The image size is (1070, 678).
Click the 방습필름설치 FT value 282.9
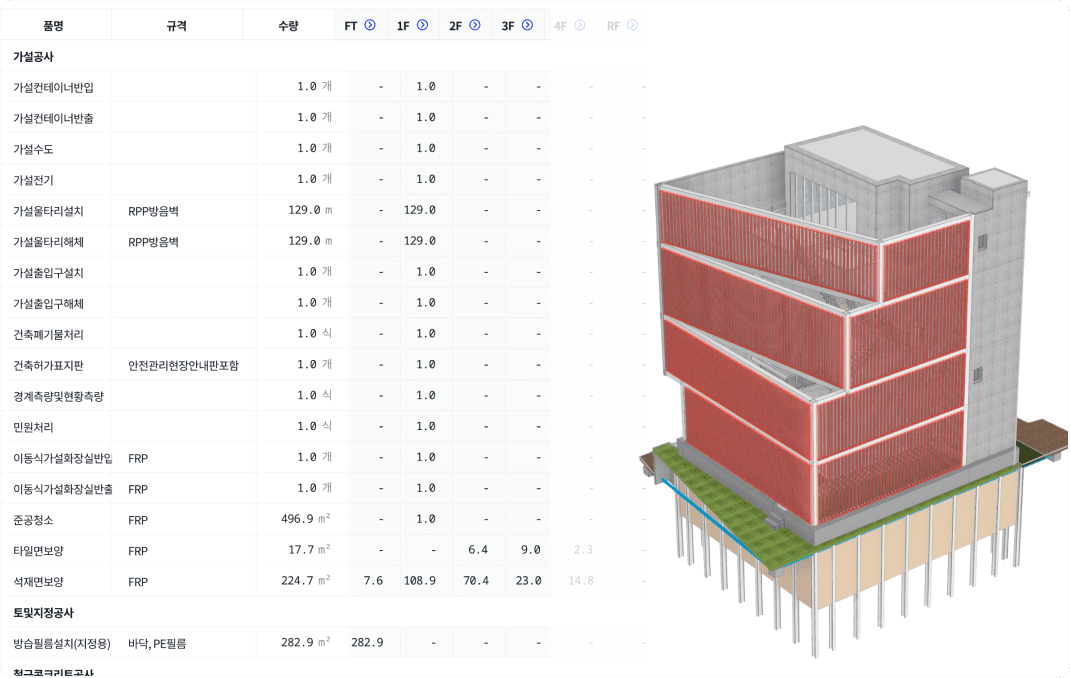[x=367, y=642]
